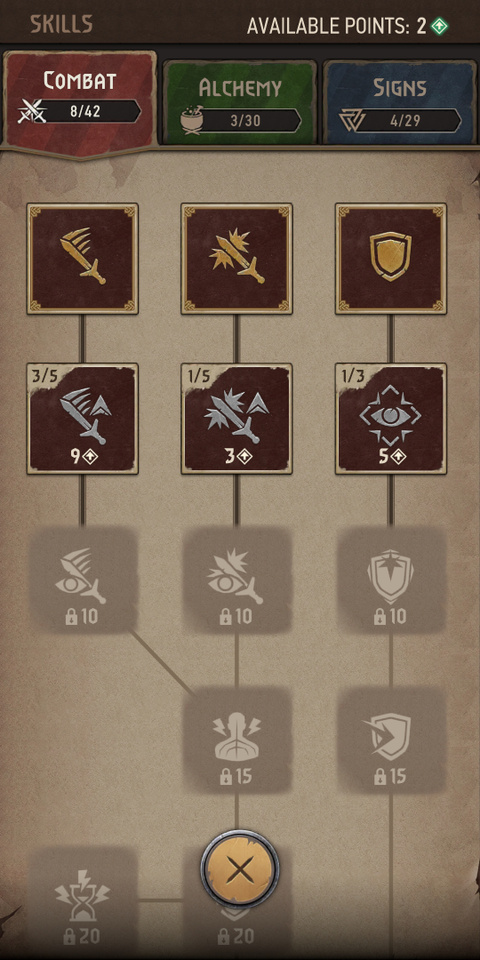The image size is (480, 960).
Task: Tap the Alchemy 3/30 progress bar
Action: click(x=246, y=121)
